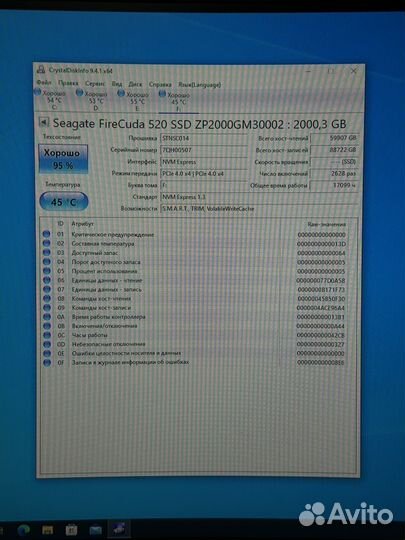
Task: Click total host reads value 59907 GB
Action: pyautogui.click(x=334, y=138)
